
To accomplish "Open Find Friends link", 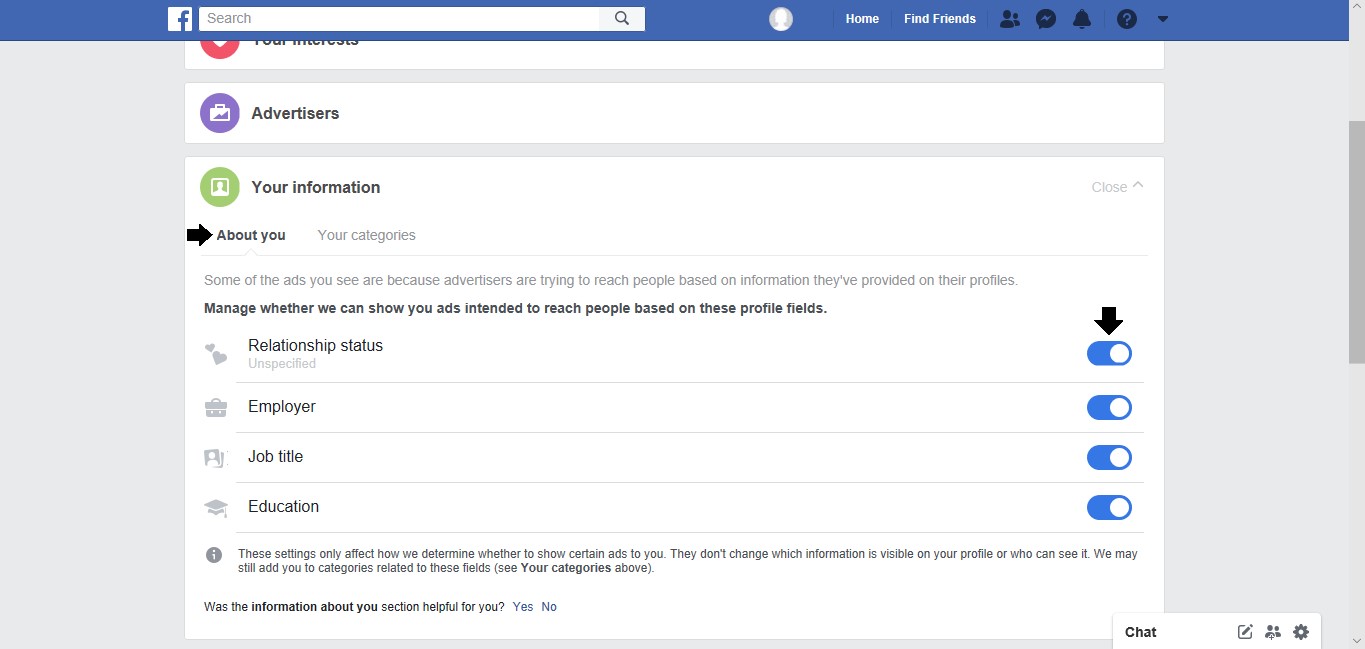I will [x=940, y=19].
